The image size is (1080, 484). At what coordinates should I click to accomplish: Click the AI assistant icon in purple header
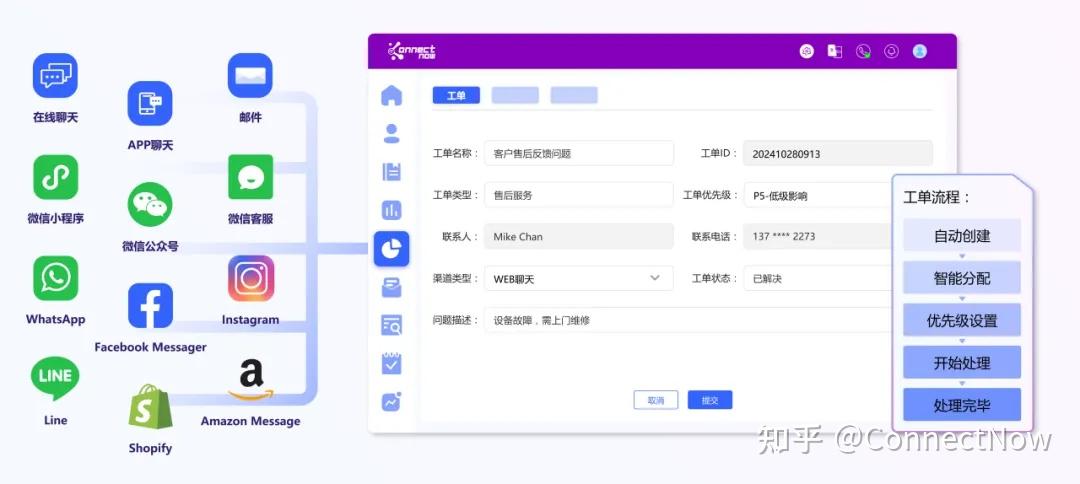coord(807,51)
